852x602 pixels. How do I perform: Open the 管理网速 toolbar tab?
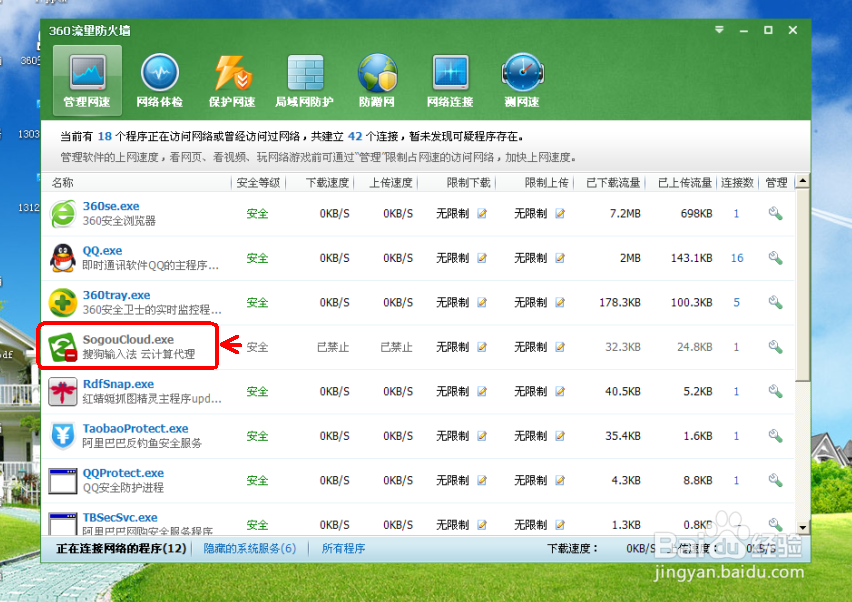87,80
